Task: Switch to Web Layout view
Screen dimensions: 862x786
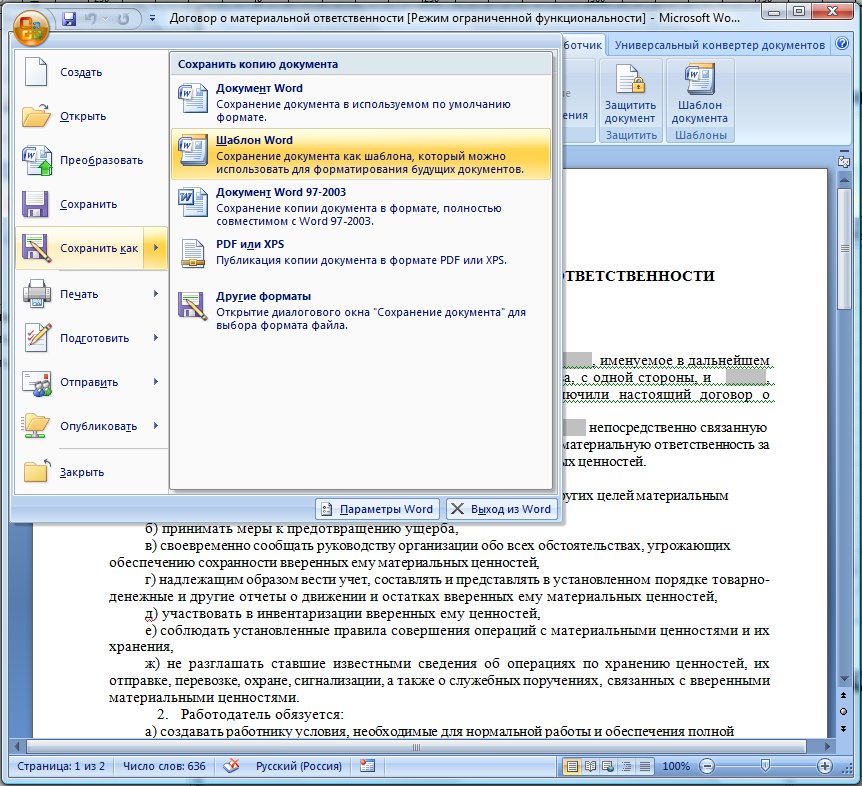Action: pyautogui.click(x=608, y=766)
